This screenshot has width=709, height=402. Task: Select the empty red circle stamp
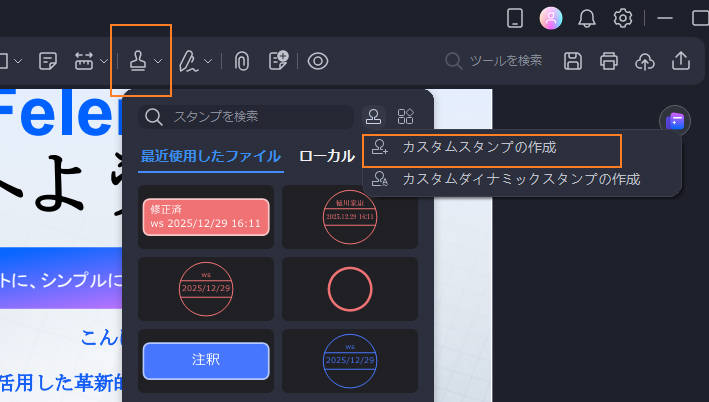350,289
